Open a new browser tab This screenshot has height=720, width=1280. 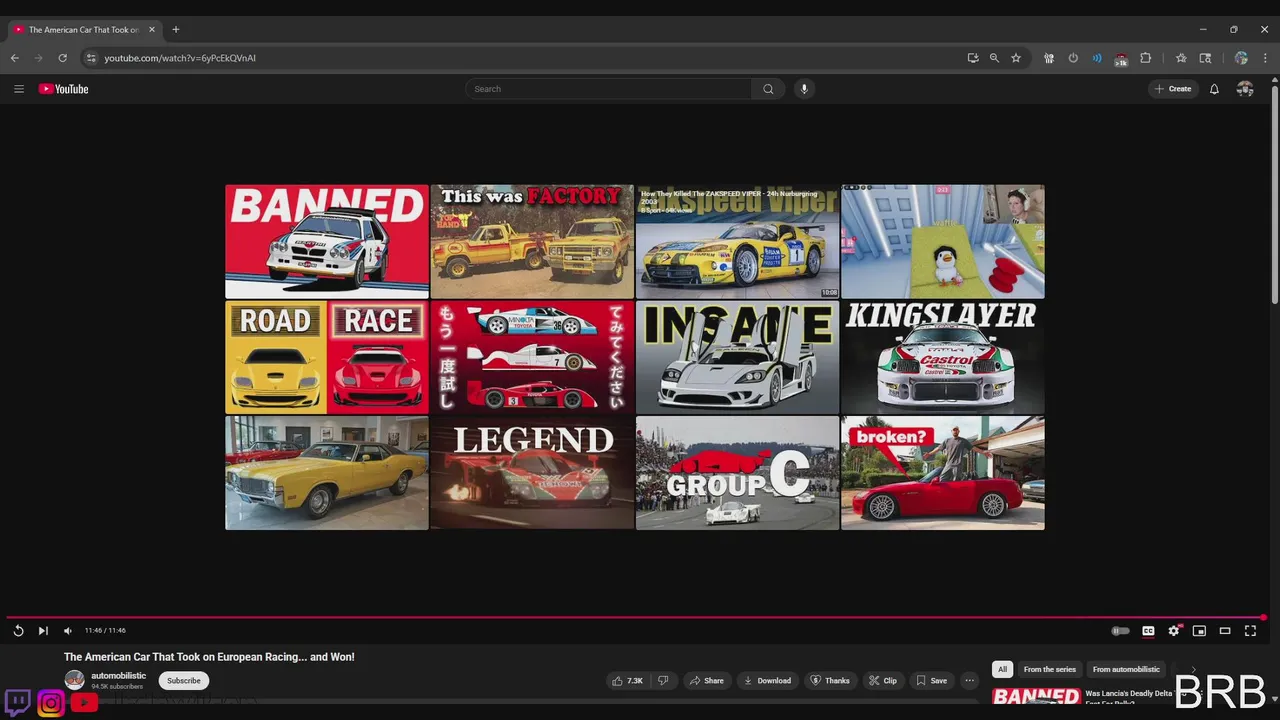[x=176, y=30]
